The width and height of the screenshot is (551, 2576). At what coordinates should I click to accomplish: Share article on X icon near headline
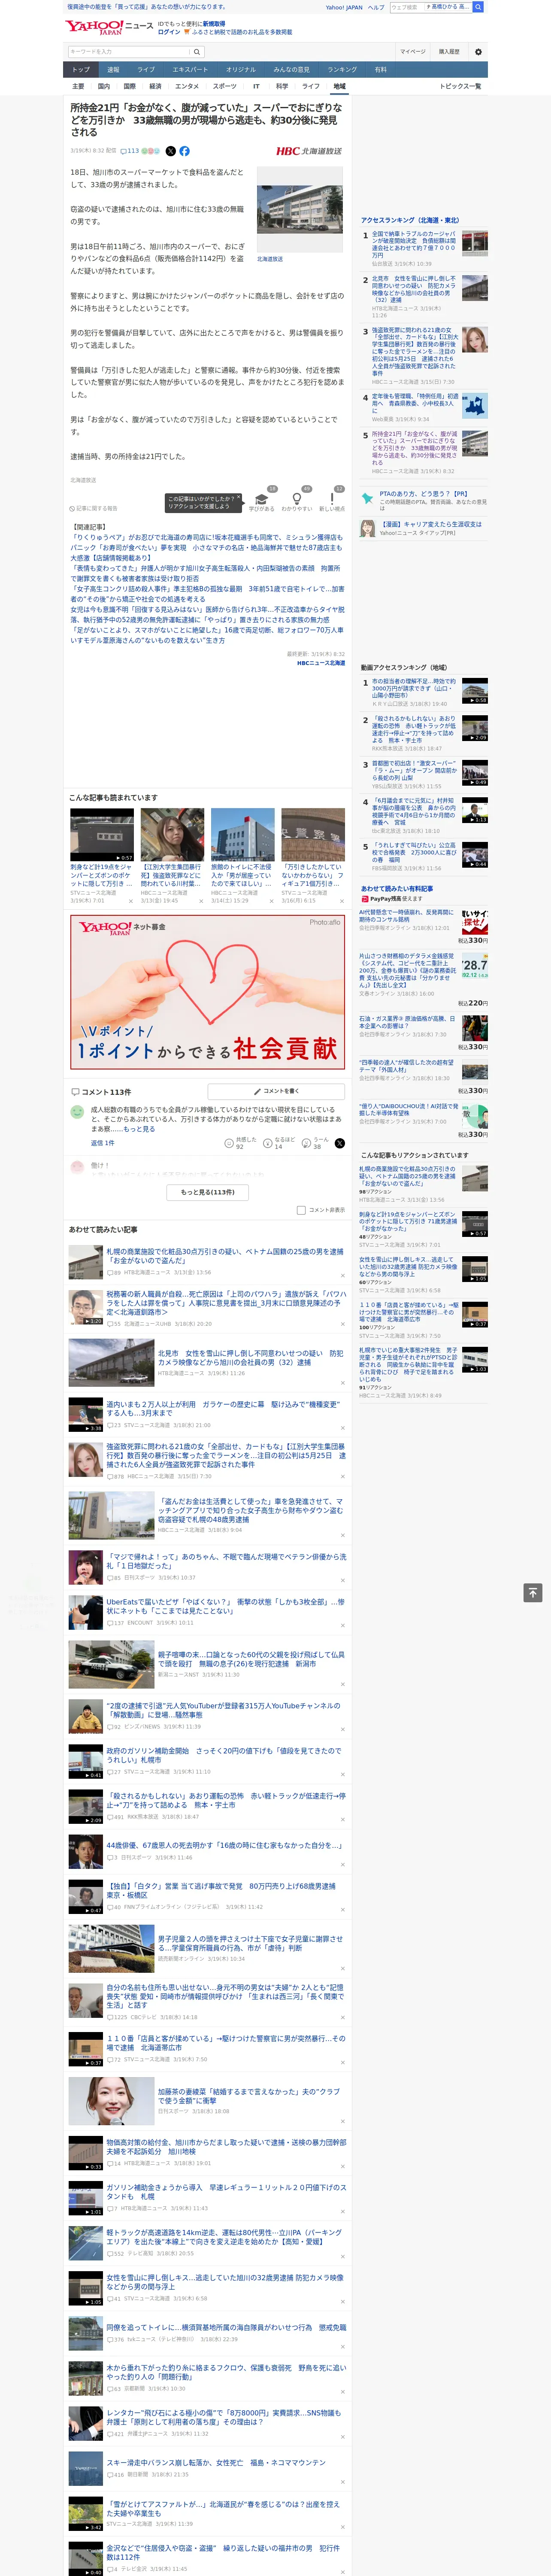(x=170, y=151)
